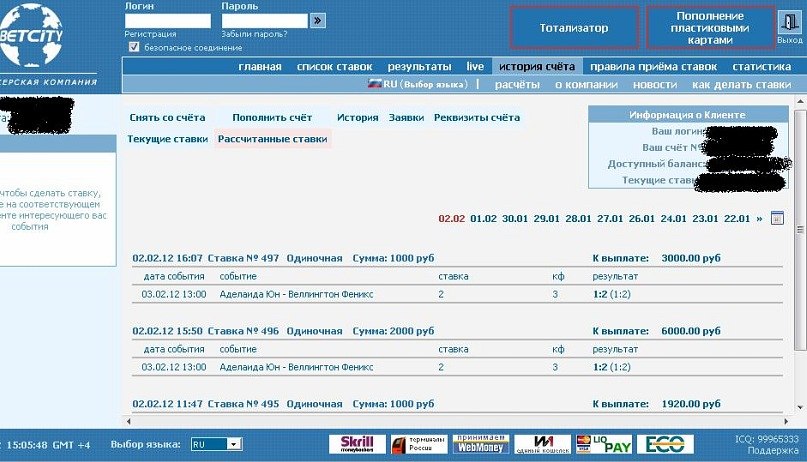
Task: Click the vertical scrollbar down arrow
Action: click(x=800, y=407)
